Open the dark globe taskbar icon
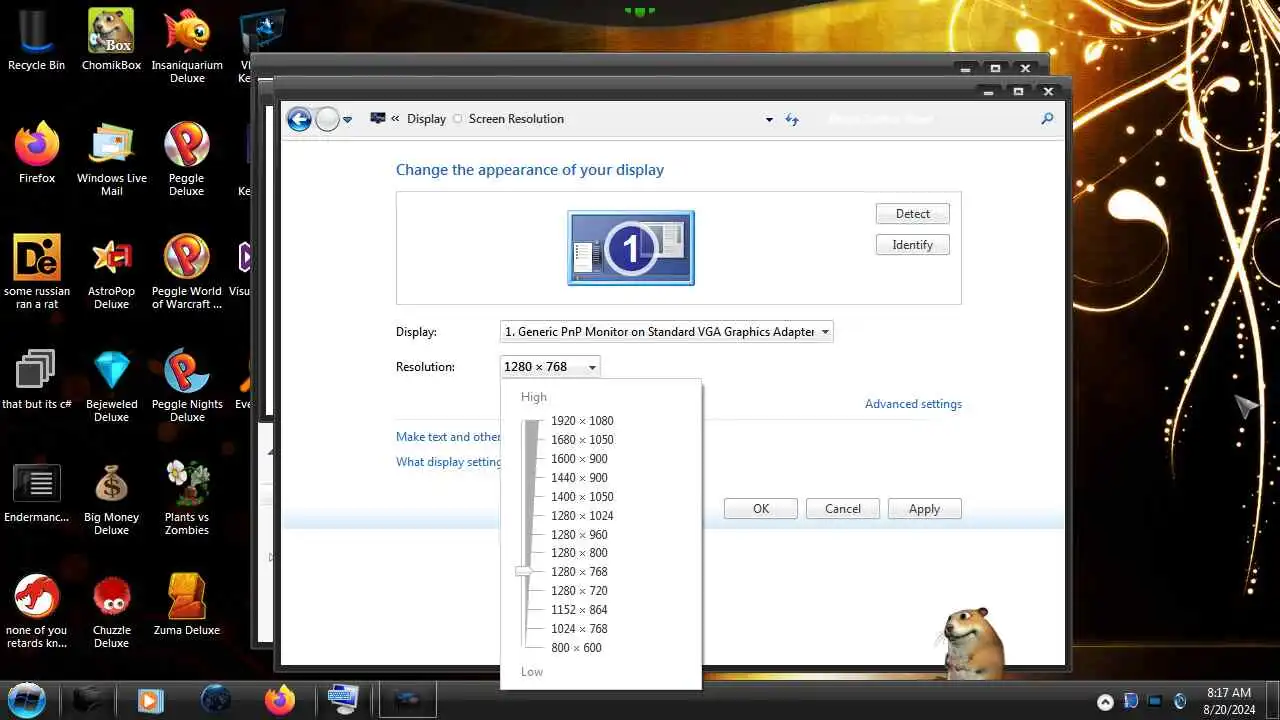 (216, 700)
